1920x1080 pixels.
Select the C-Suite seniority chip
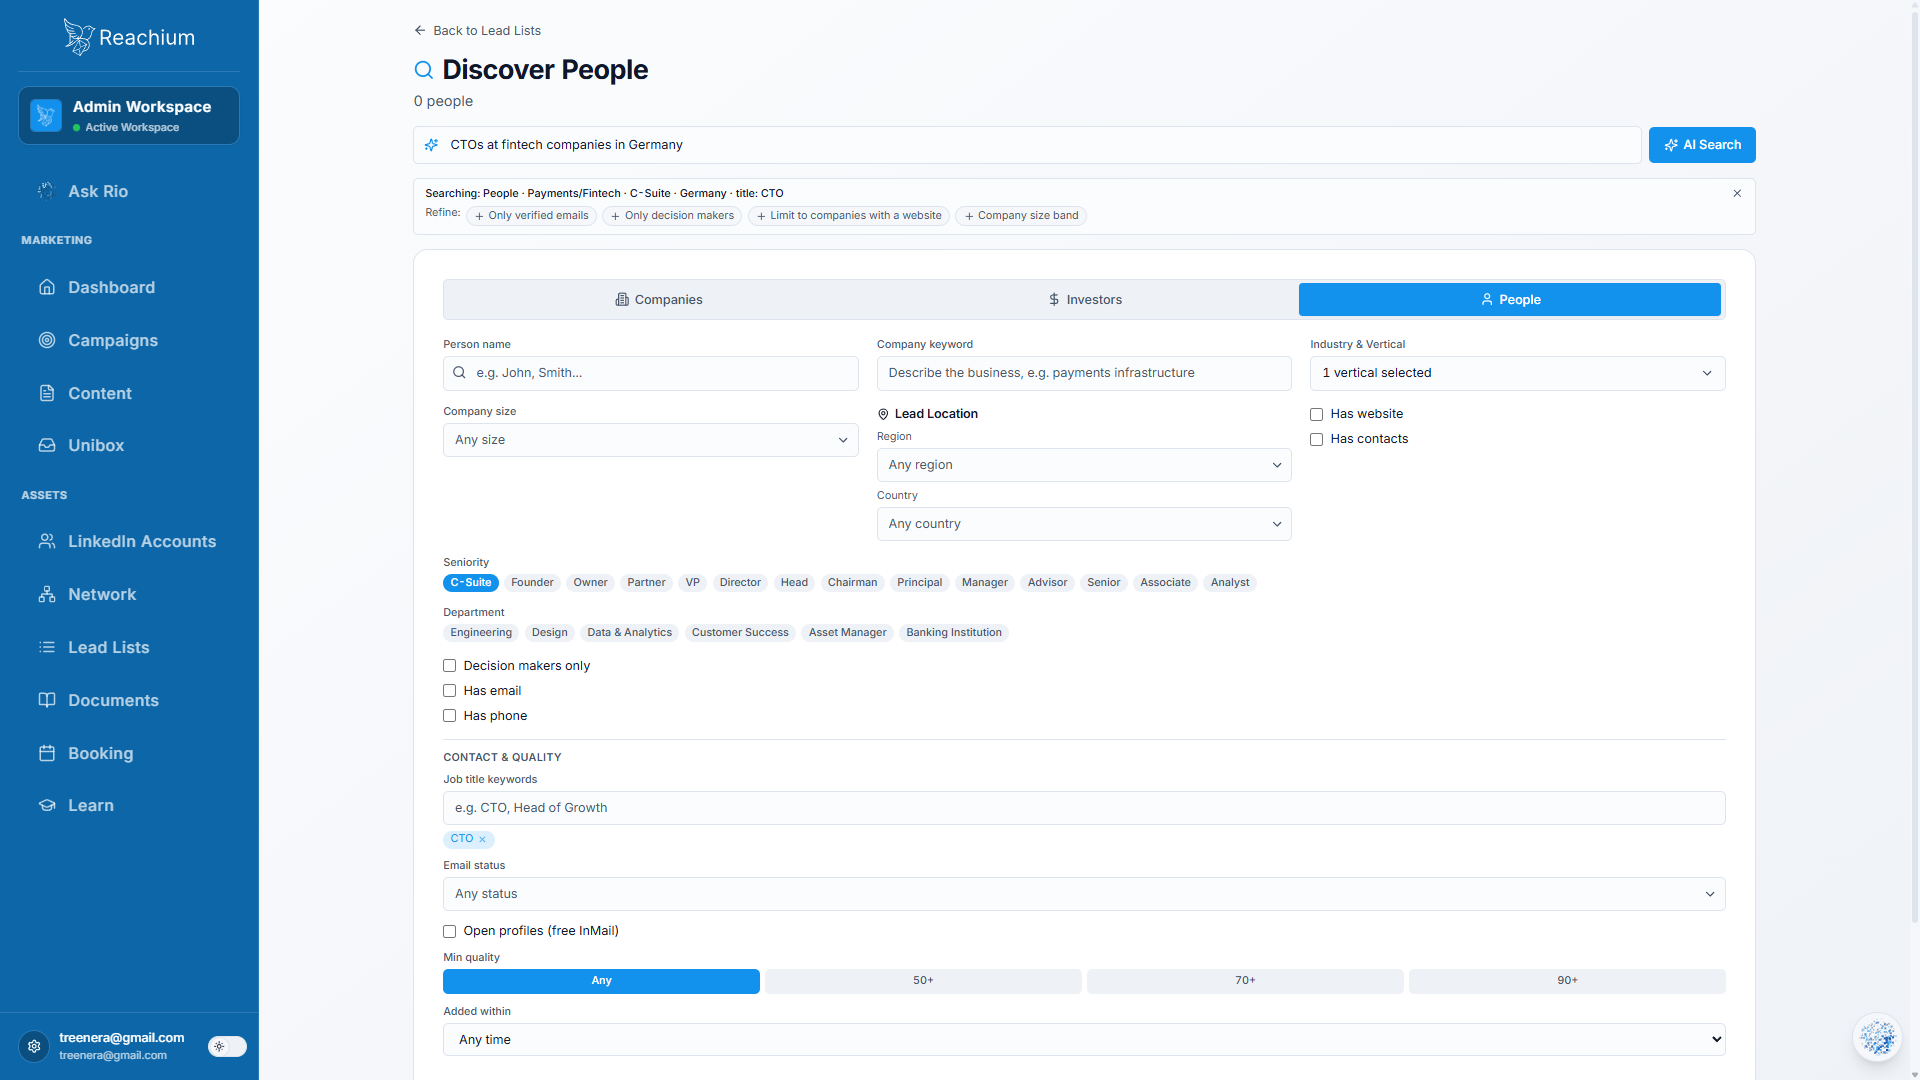471,583
